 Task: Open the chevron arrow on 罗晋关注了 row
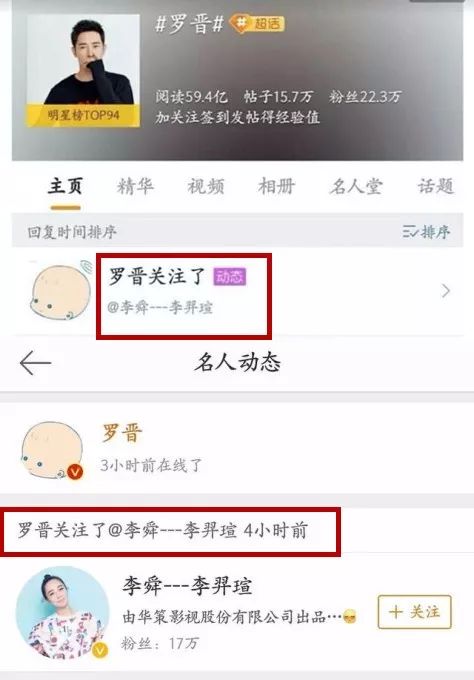445,291
